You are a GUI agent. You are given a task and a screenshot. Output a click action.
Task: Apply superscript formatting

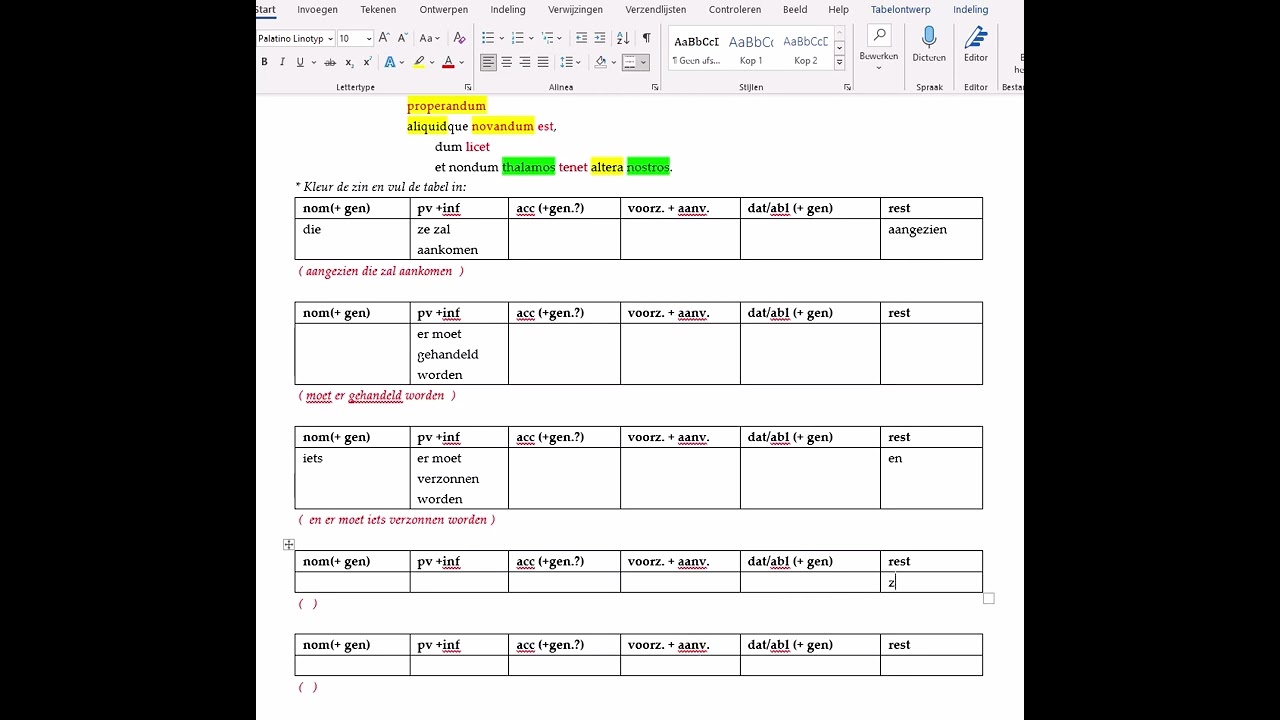coord(367,62)
